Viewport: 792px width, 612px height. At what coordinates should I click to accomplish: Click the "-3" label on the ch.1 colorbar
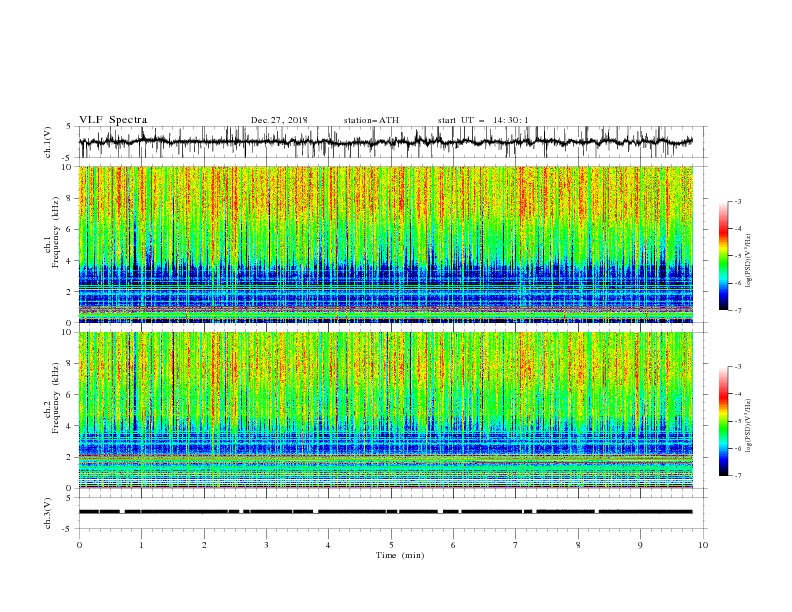click(738, 201)
